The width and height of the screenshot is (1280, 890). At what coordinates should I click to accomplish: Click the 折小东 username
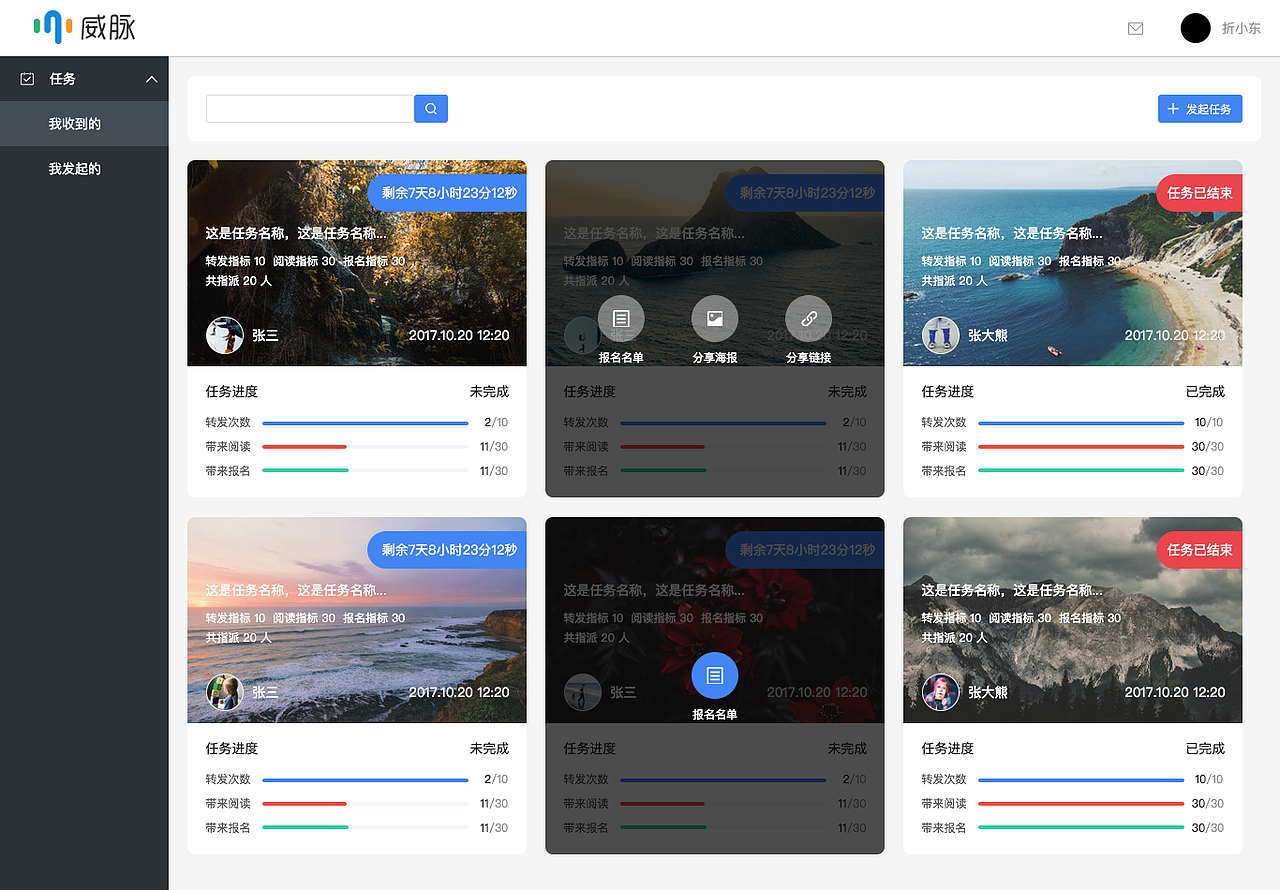(x=1241, y=29)
